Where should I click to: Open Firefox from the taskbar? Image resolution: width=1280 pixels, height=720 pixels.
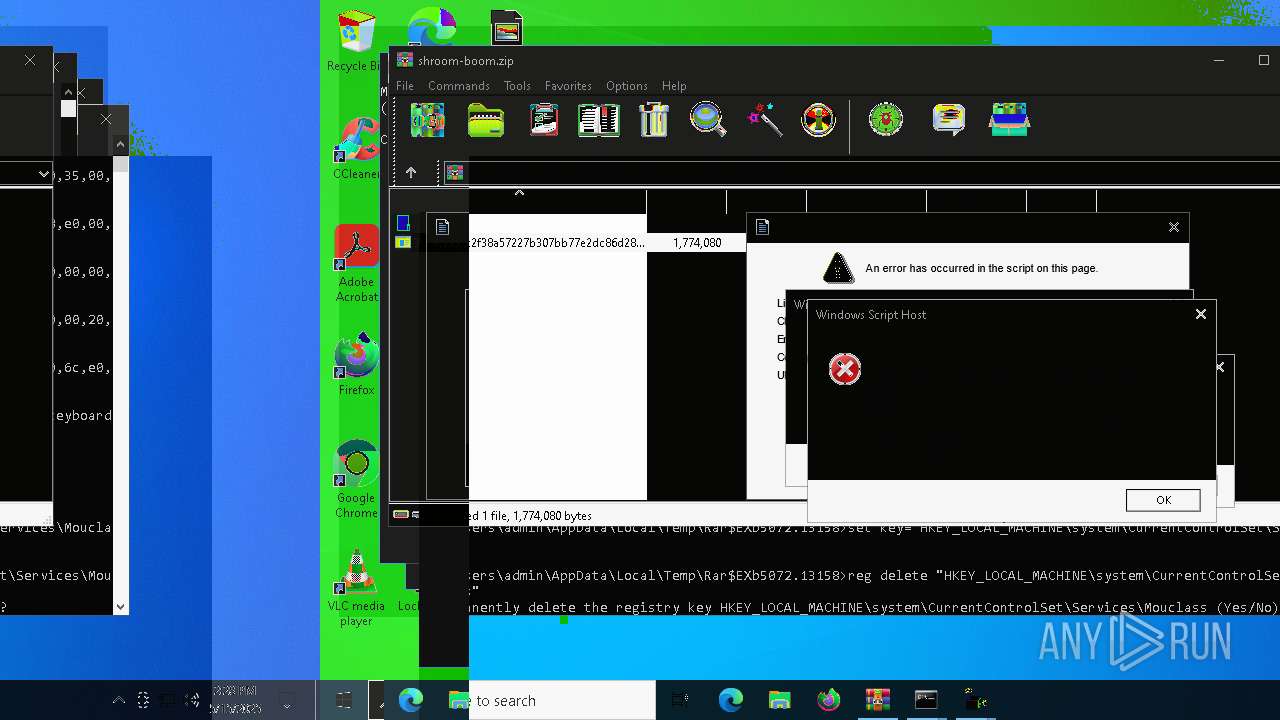pyautogui.click(x=828, y=701)
